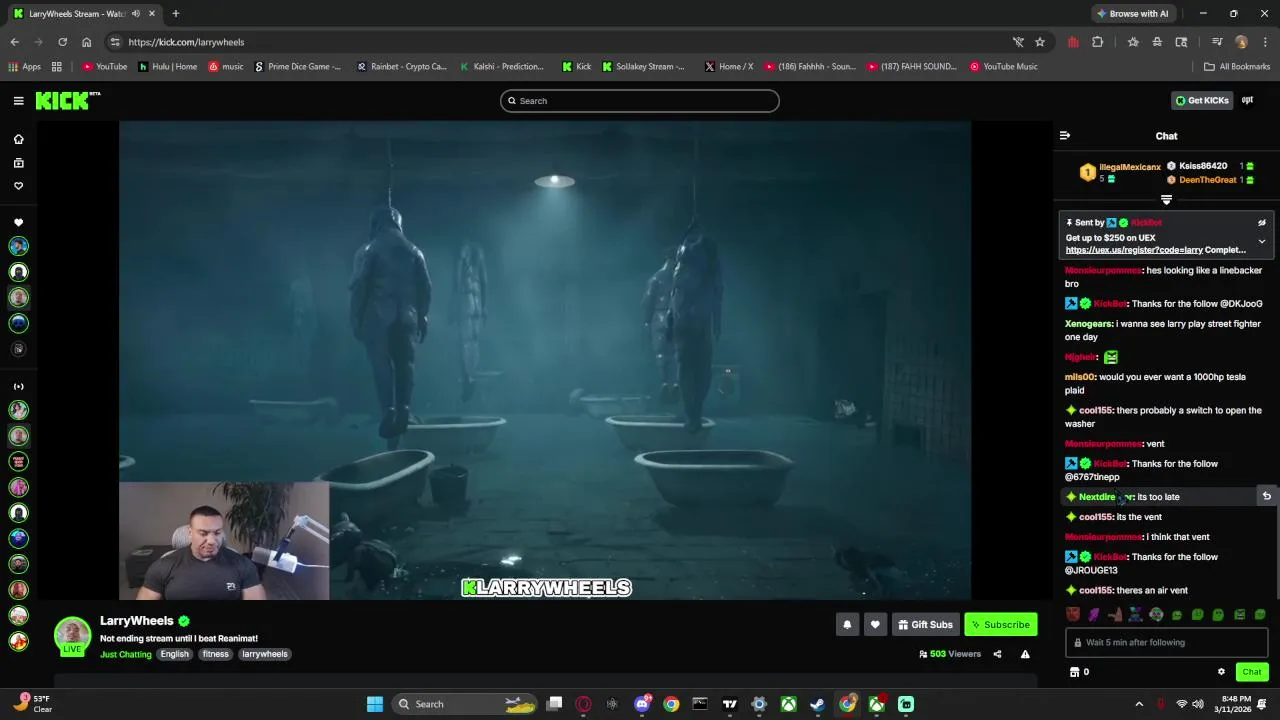Mute the LarryWheels Stream browser tab
This screenshot has width=1280, height=720.
136,14
